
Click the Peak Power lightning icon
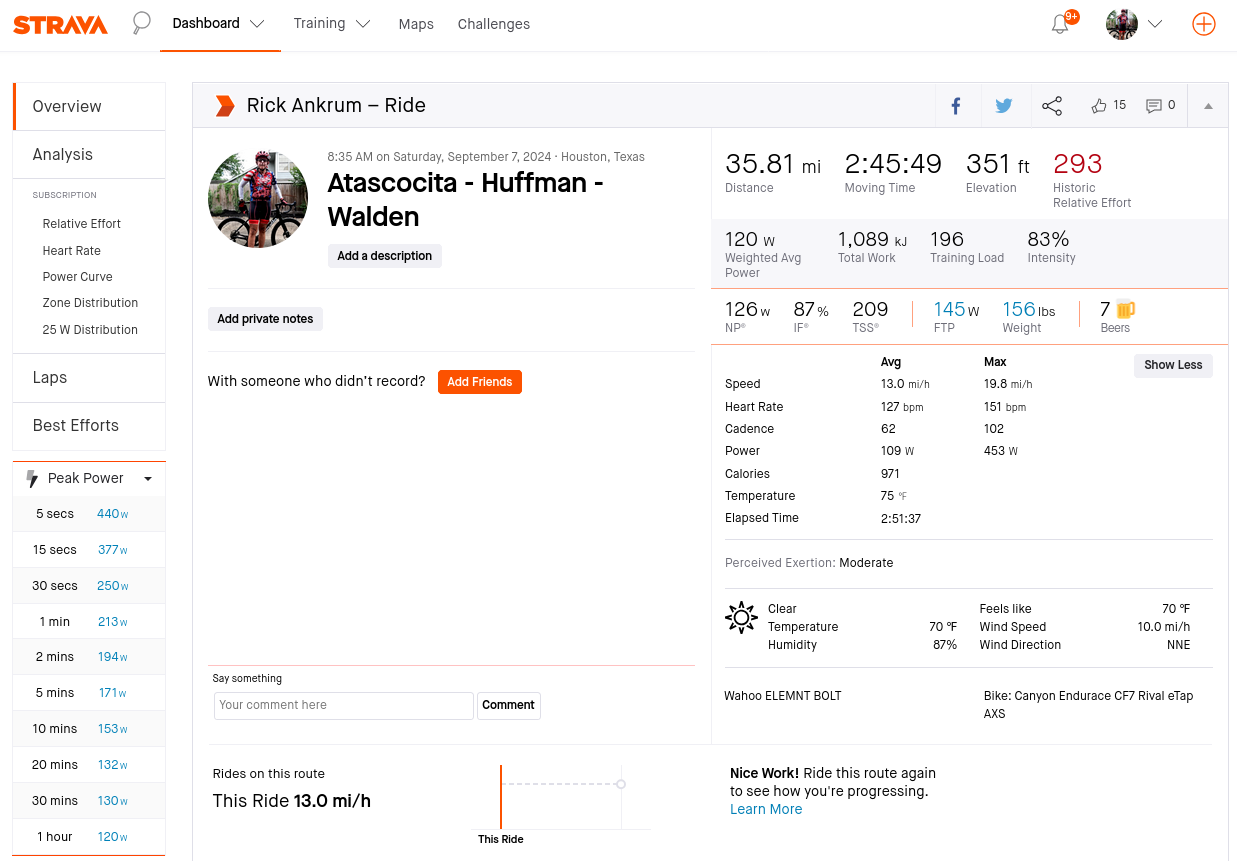pos(32,478)
